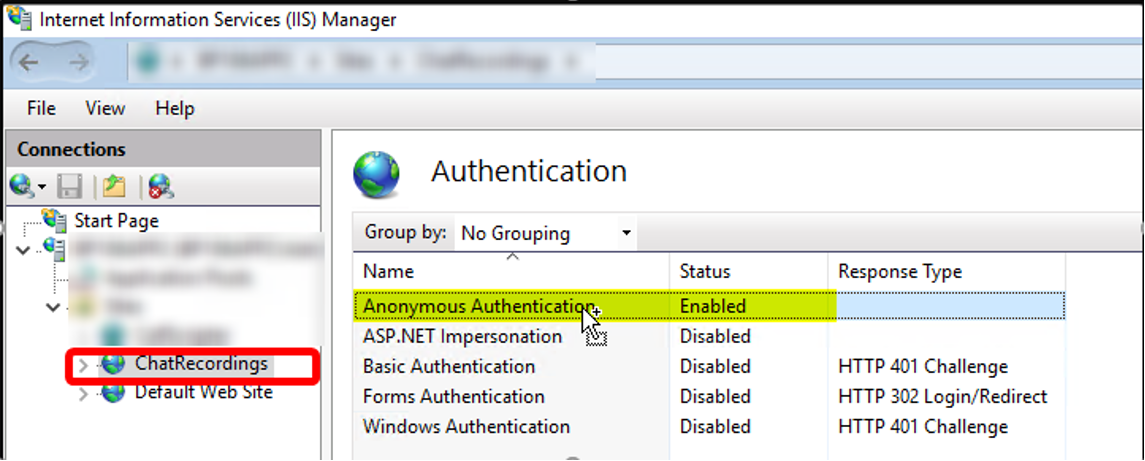Select Default Web Site in the tree

click(x=204, y=392)
